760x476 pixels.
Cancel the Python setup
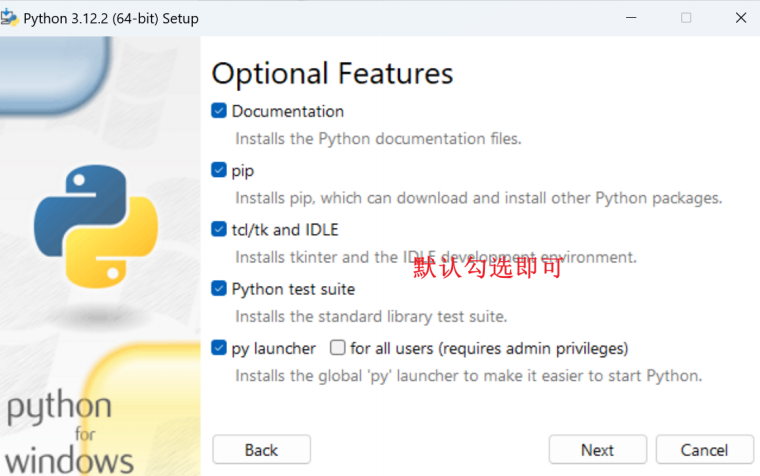tap(705, 450)
